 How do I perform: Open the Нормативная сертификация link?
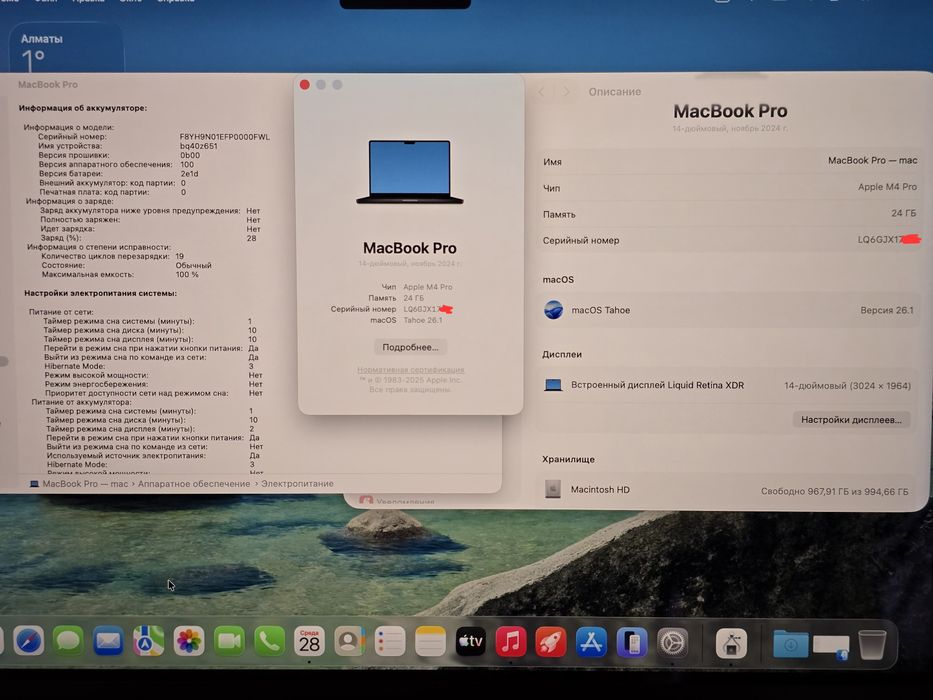411,370
